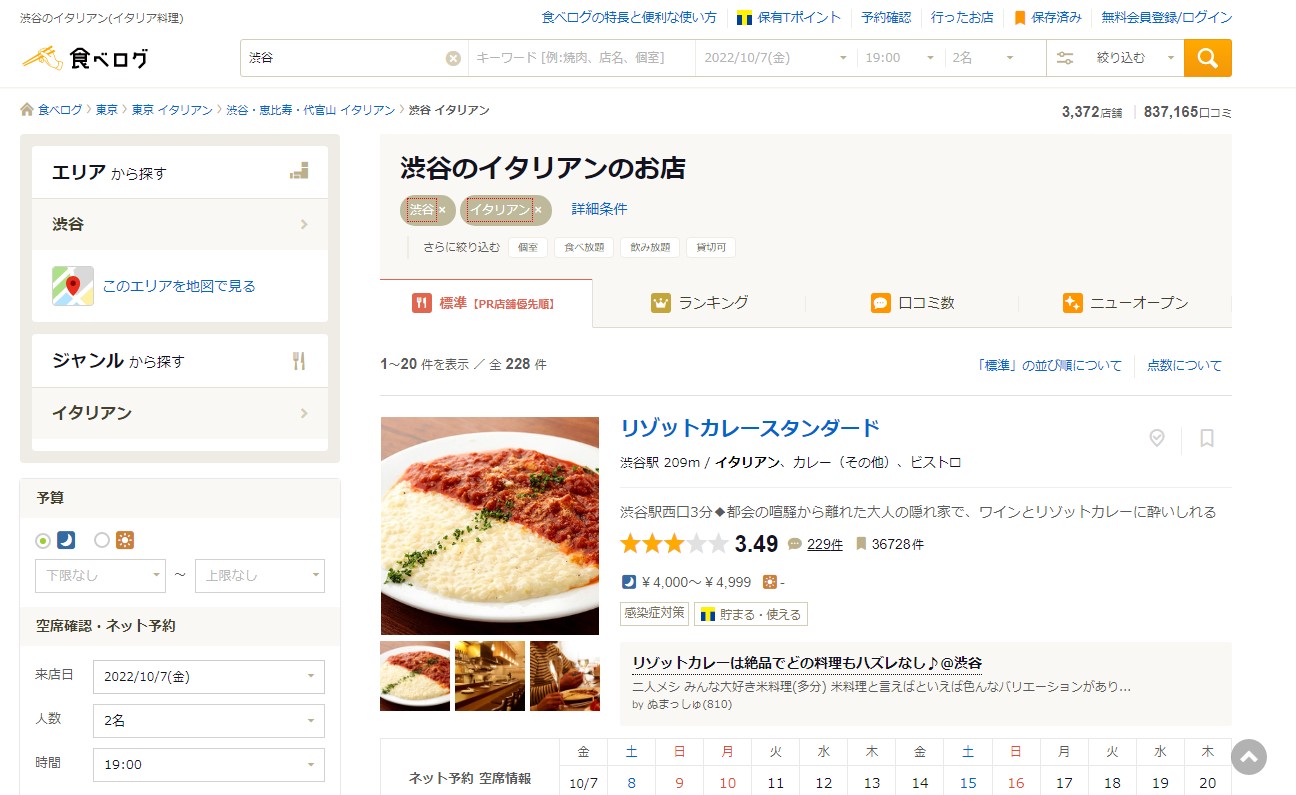Select the first risotto small thumbnail
Screen dimensions: 1296x795
coord(415,676)
